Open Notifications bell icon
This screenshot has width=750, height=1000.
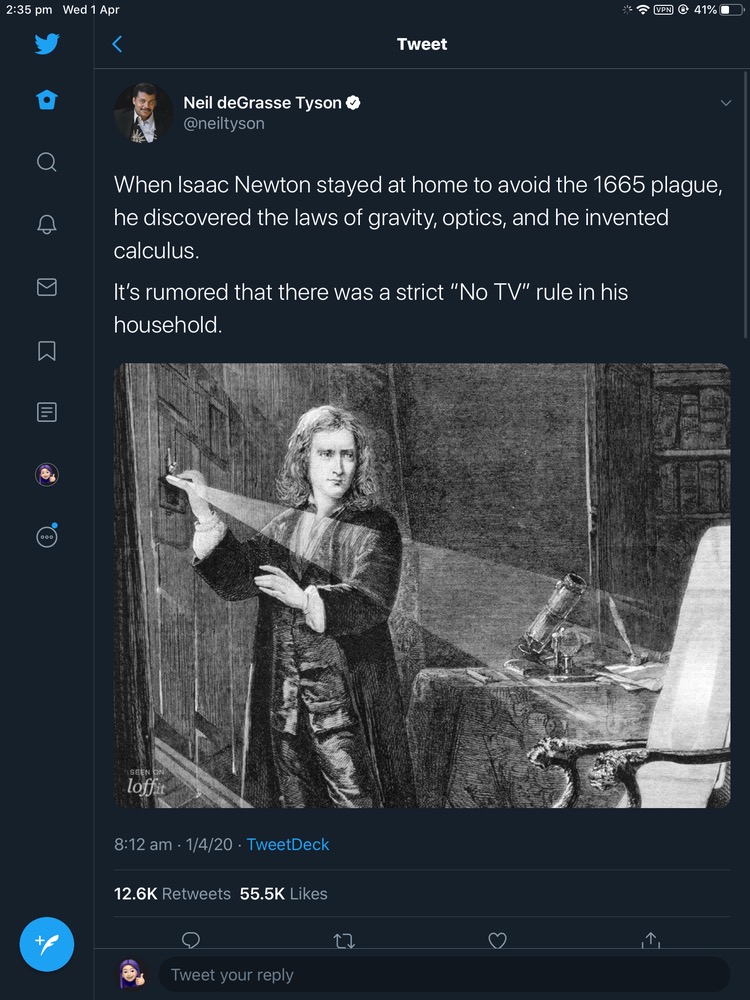pos(46,225)
